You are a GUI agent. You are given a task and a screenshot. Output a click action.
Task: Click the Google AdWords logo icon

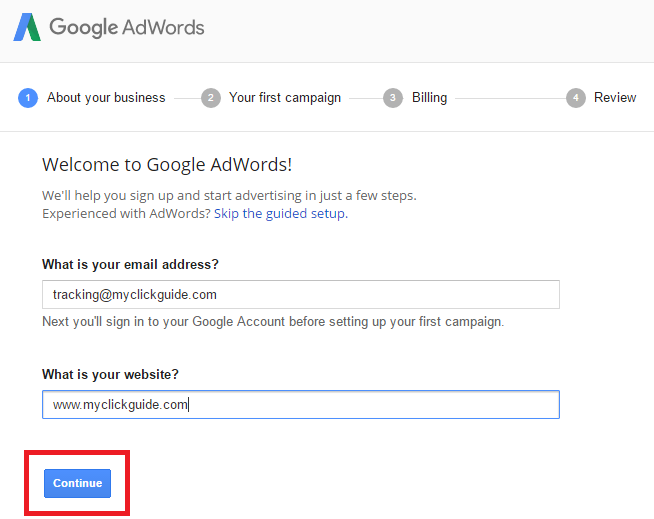coord(27,27)
